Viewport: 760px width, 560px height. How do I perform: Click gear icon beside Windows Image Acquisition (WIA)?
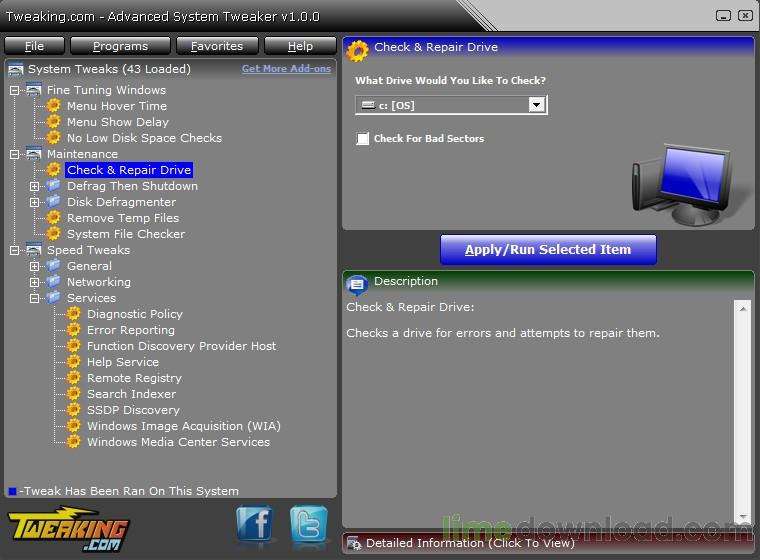(73, 426)
